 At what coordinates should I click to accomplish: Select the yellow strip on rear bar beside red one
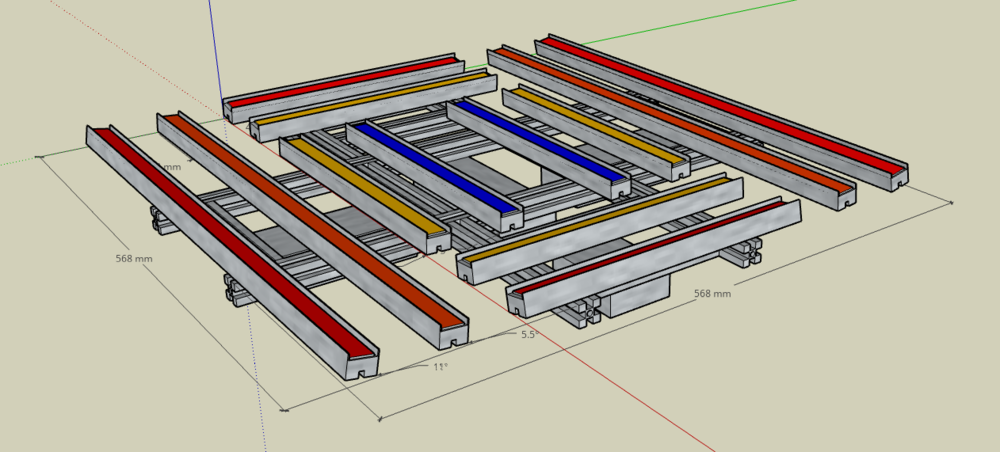click(374, 98)
